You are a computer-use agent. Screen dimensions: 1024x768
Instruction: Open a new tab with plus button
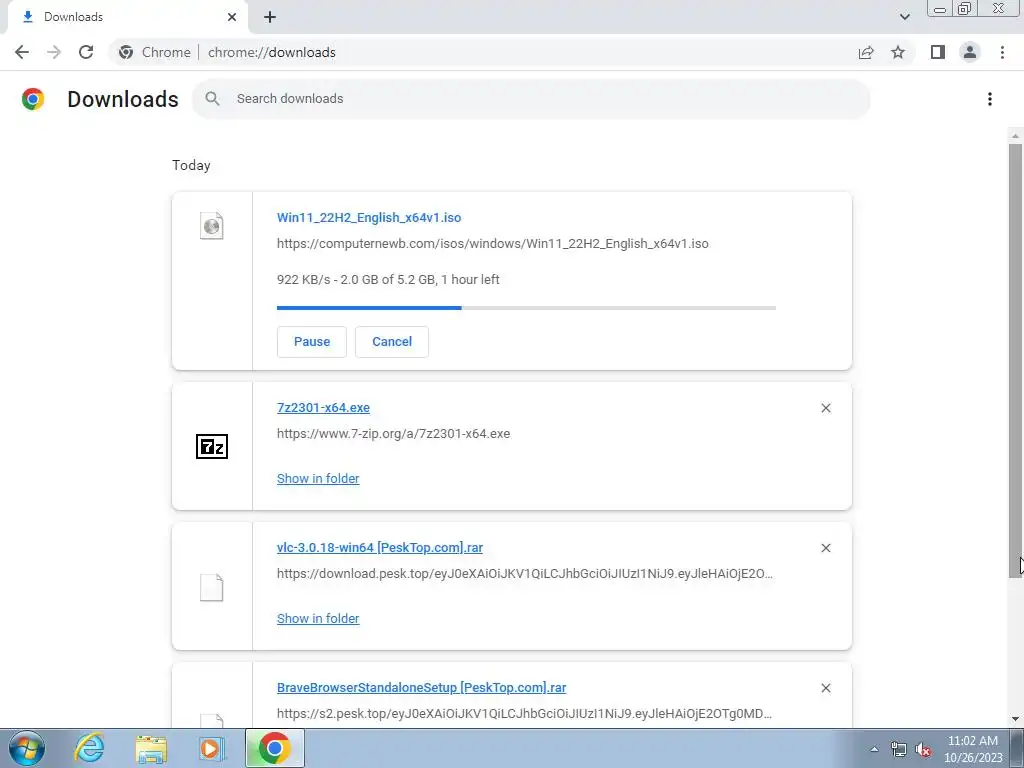point(270,17)
